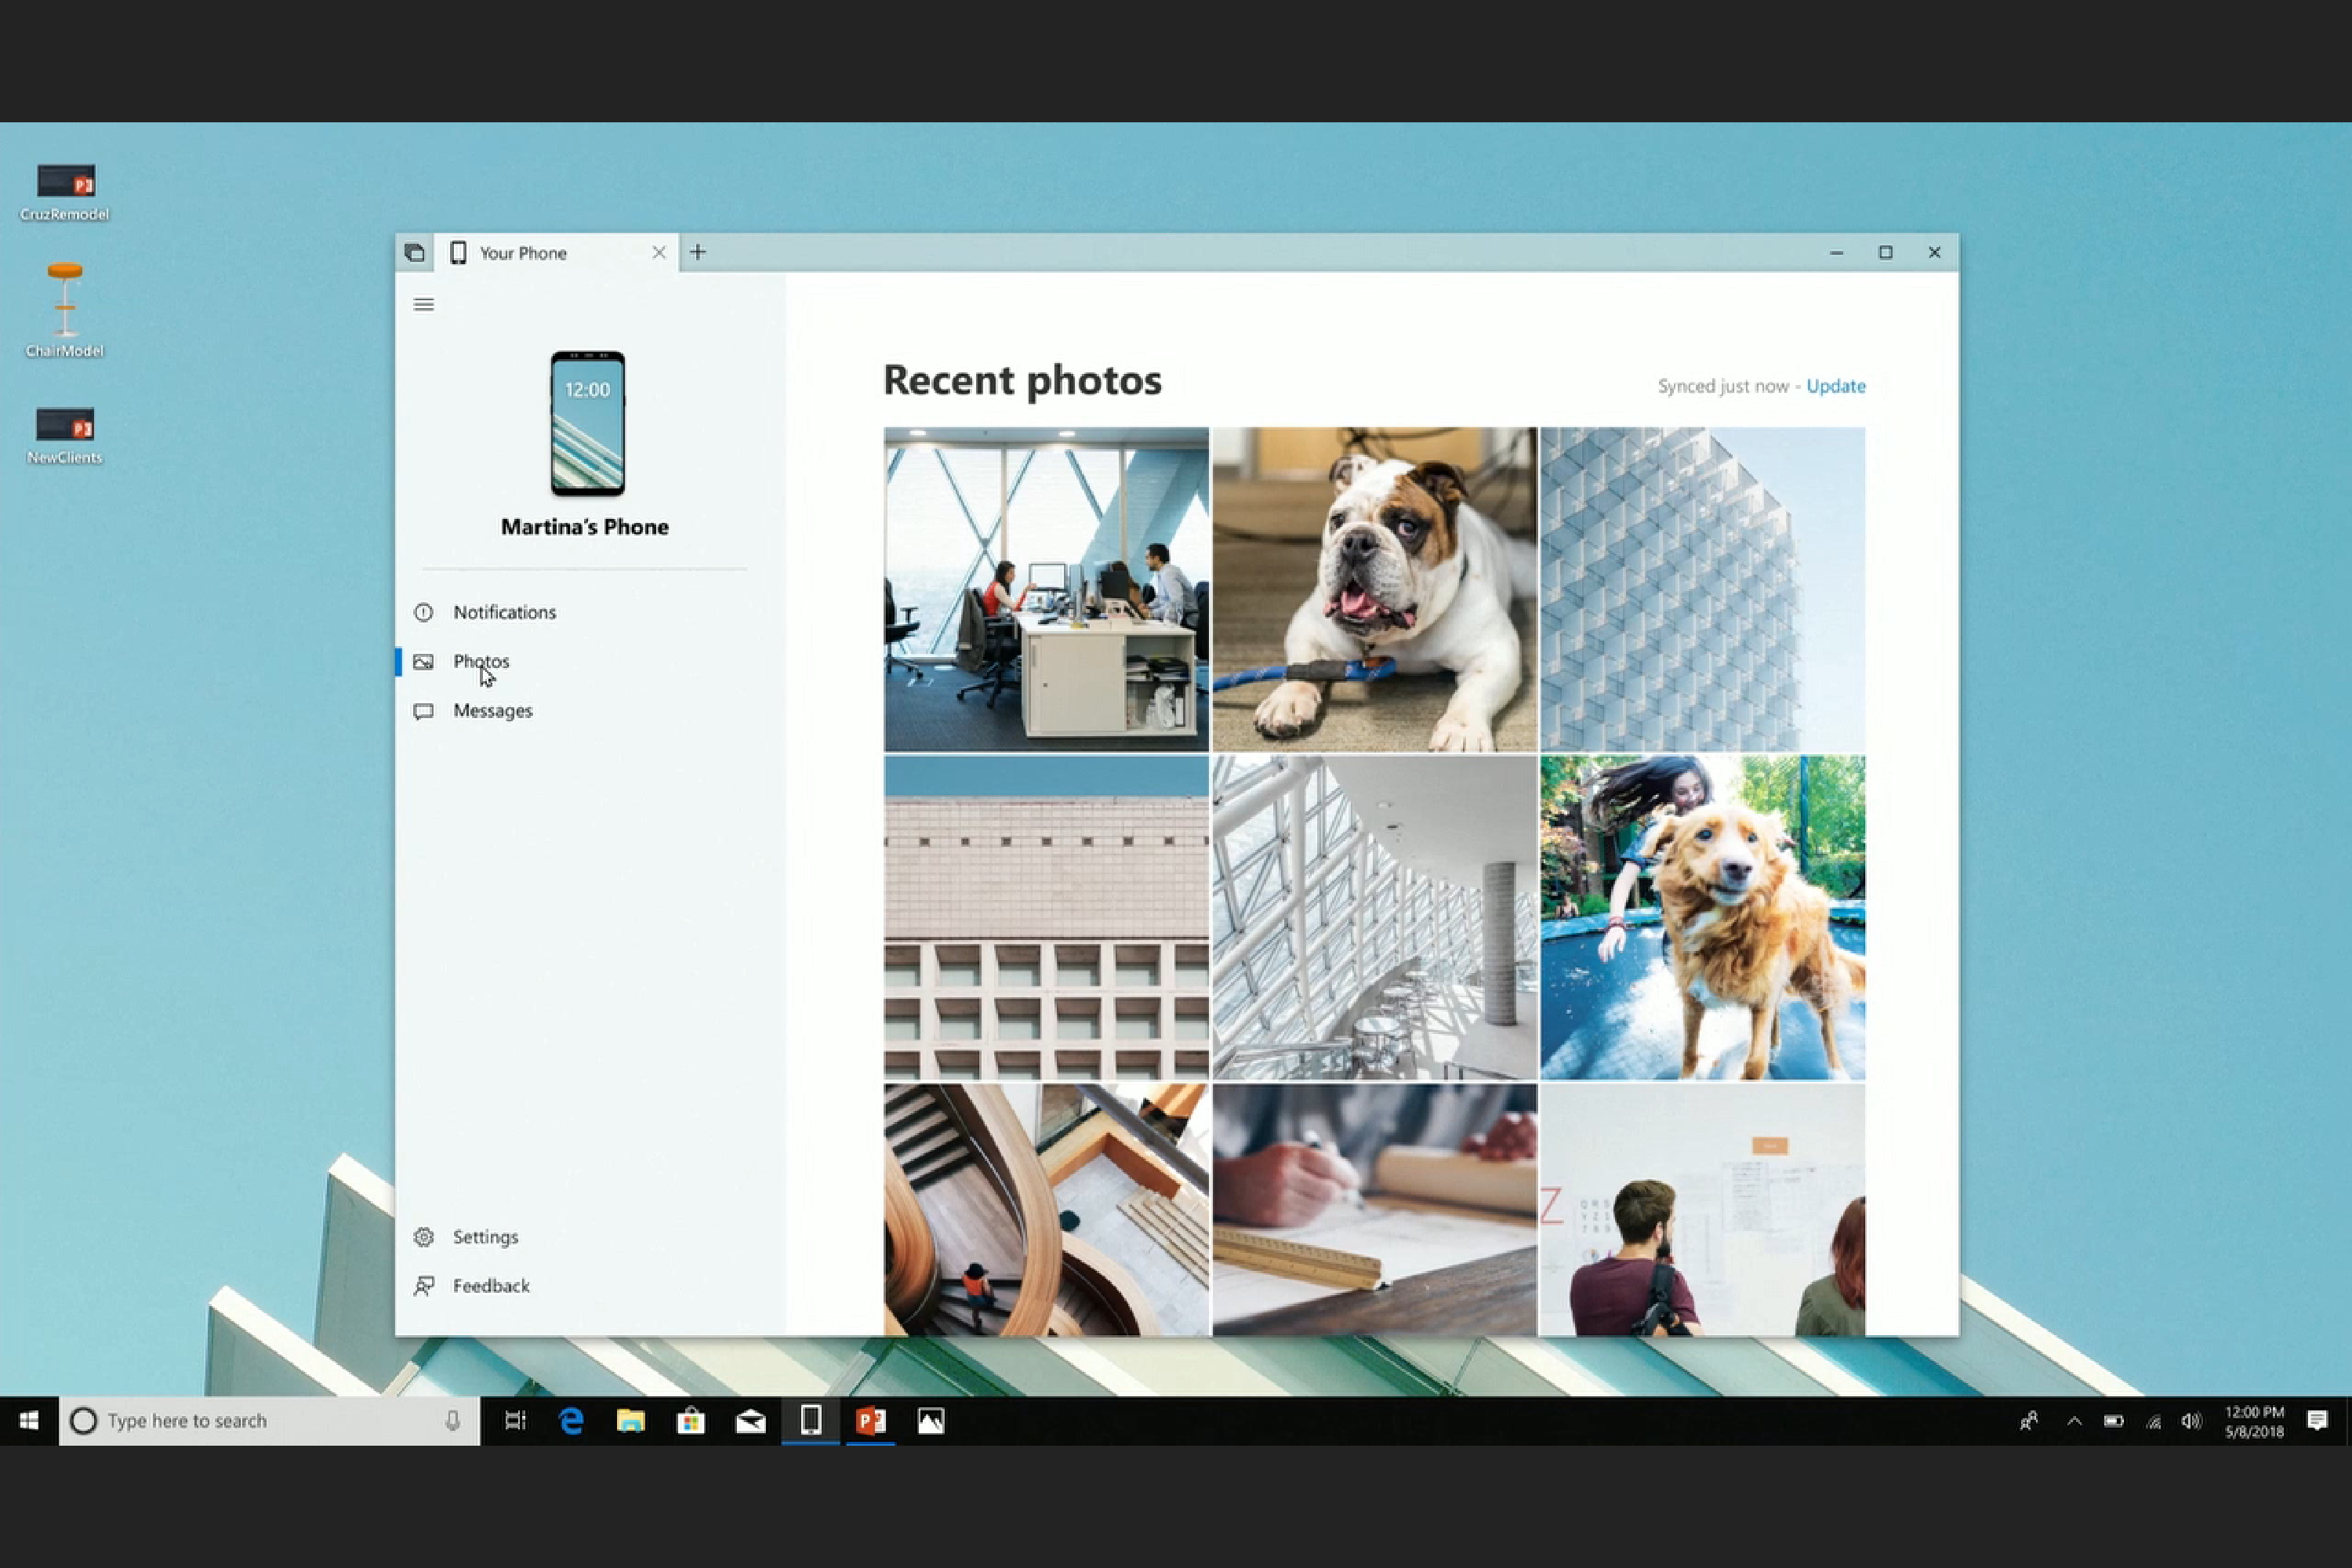Image resolution: width=2352 pixels, height=1568 pixels.
Task: Check battery status from the system tray
Action: (2114, 1420)
